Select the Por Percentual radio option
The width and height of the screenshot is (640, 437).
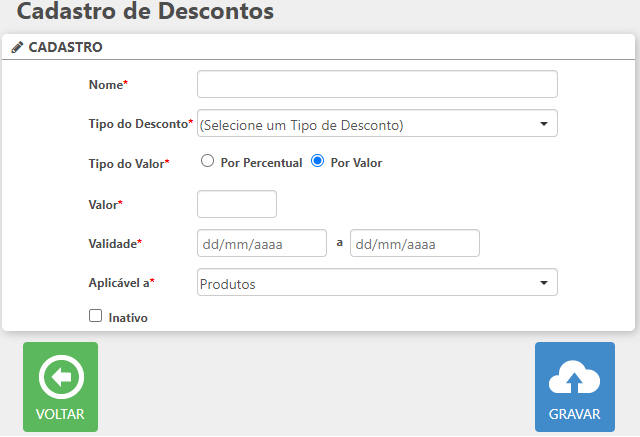click(x=208, y=161)
